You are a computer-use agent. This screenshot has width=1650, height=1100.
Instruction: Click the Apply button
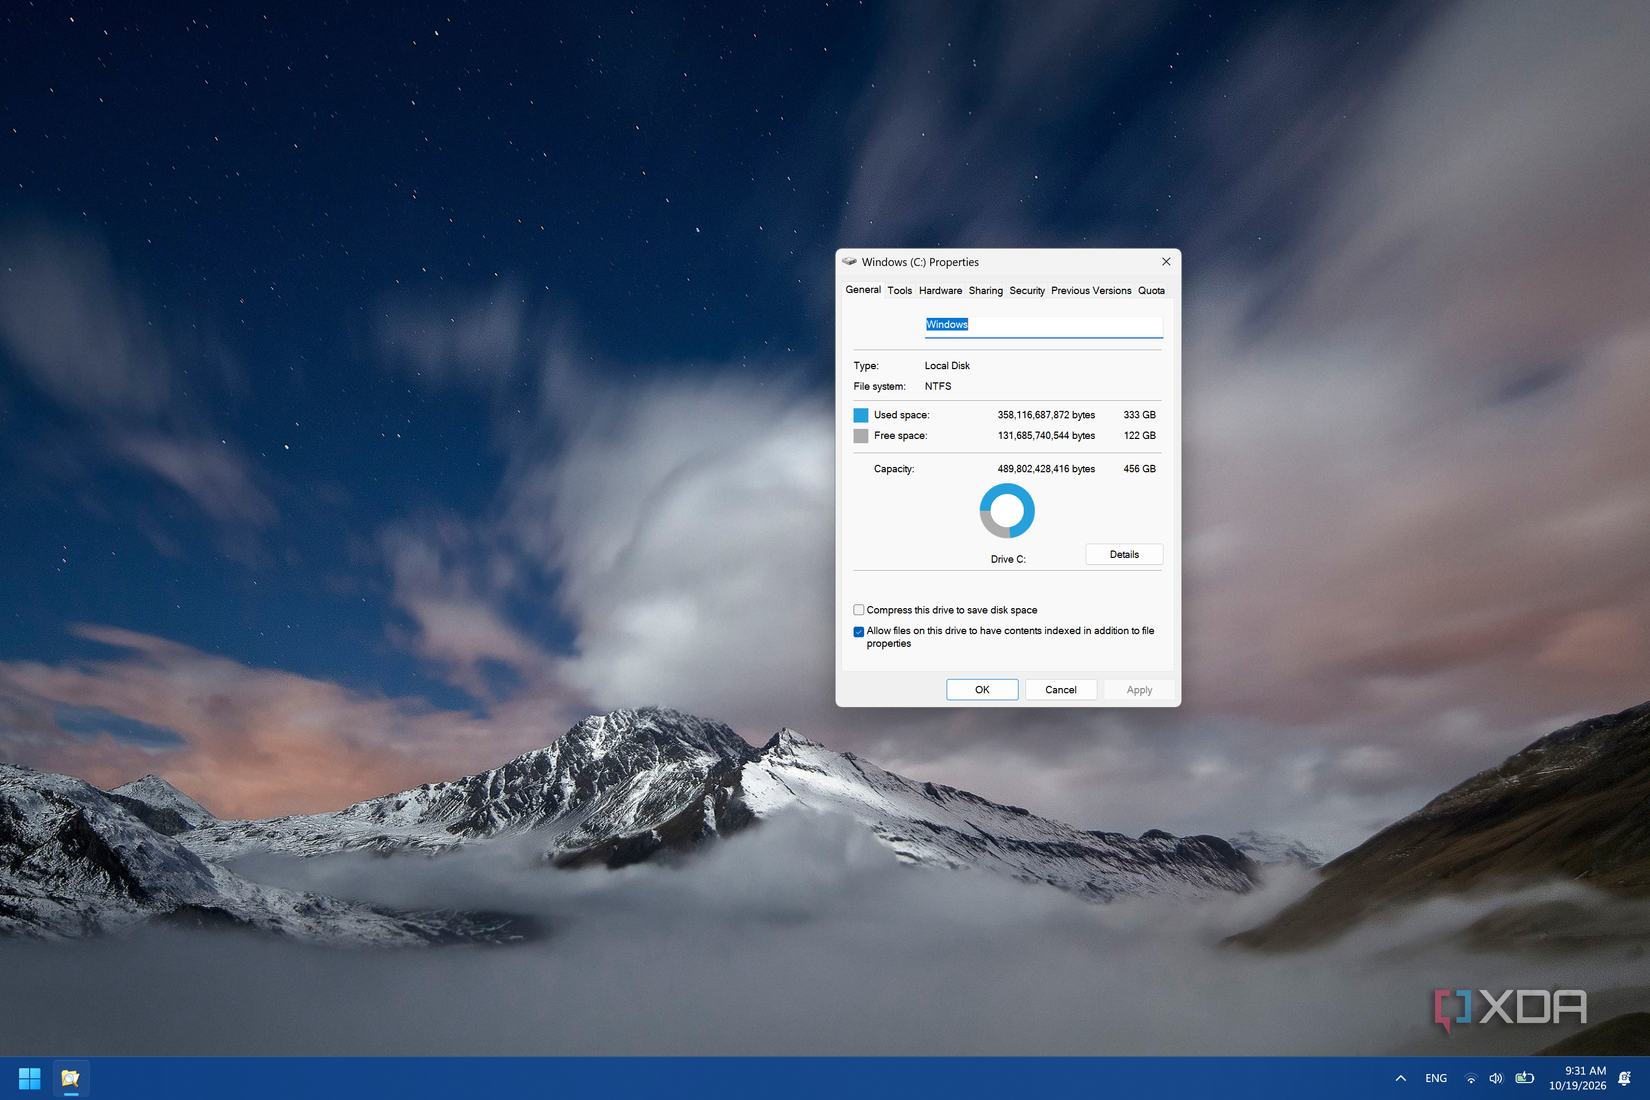point(1139,690)
